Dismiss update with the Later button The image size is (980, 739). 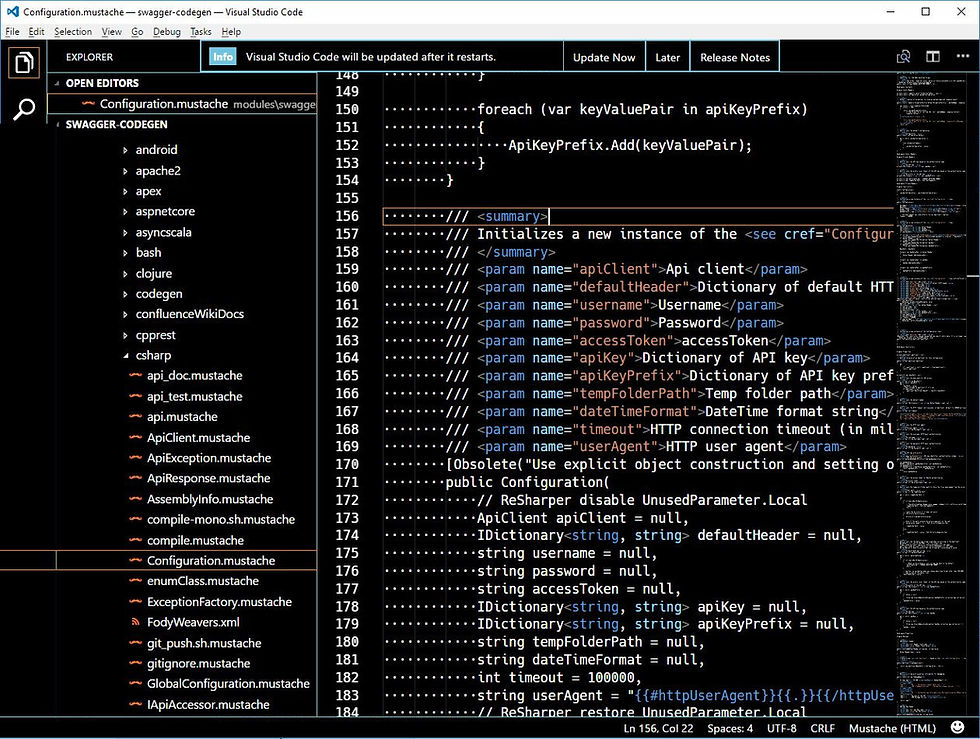click(x=667, y=57)
